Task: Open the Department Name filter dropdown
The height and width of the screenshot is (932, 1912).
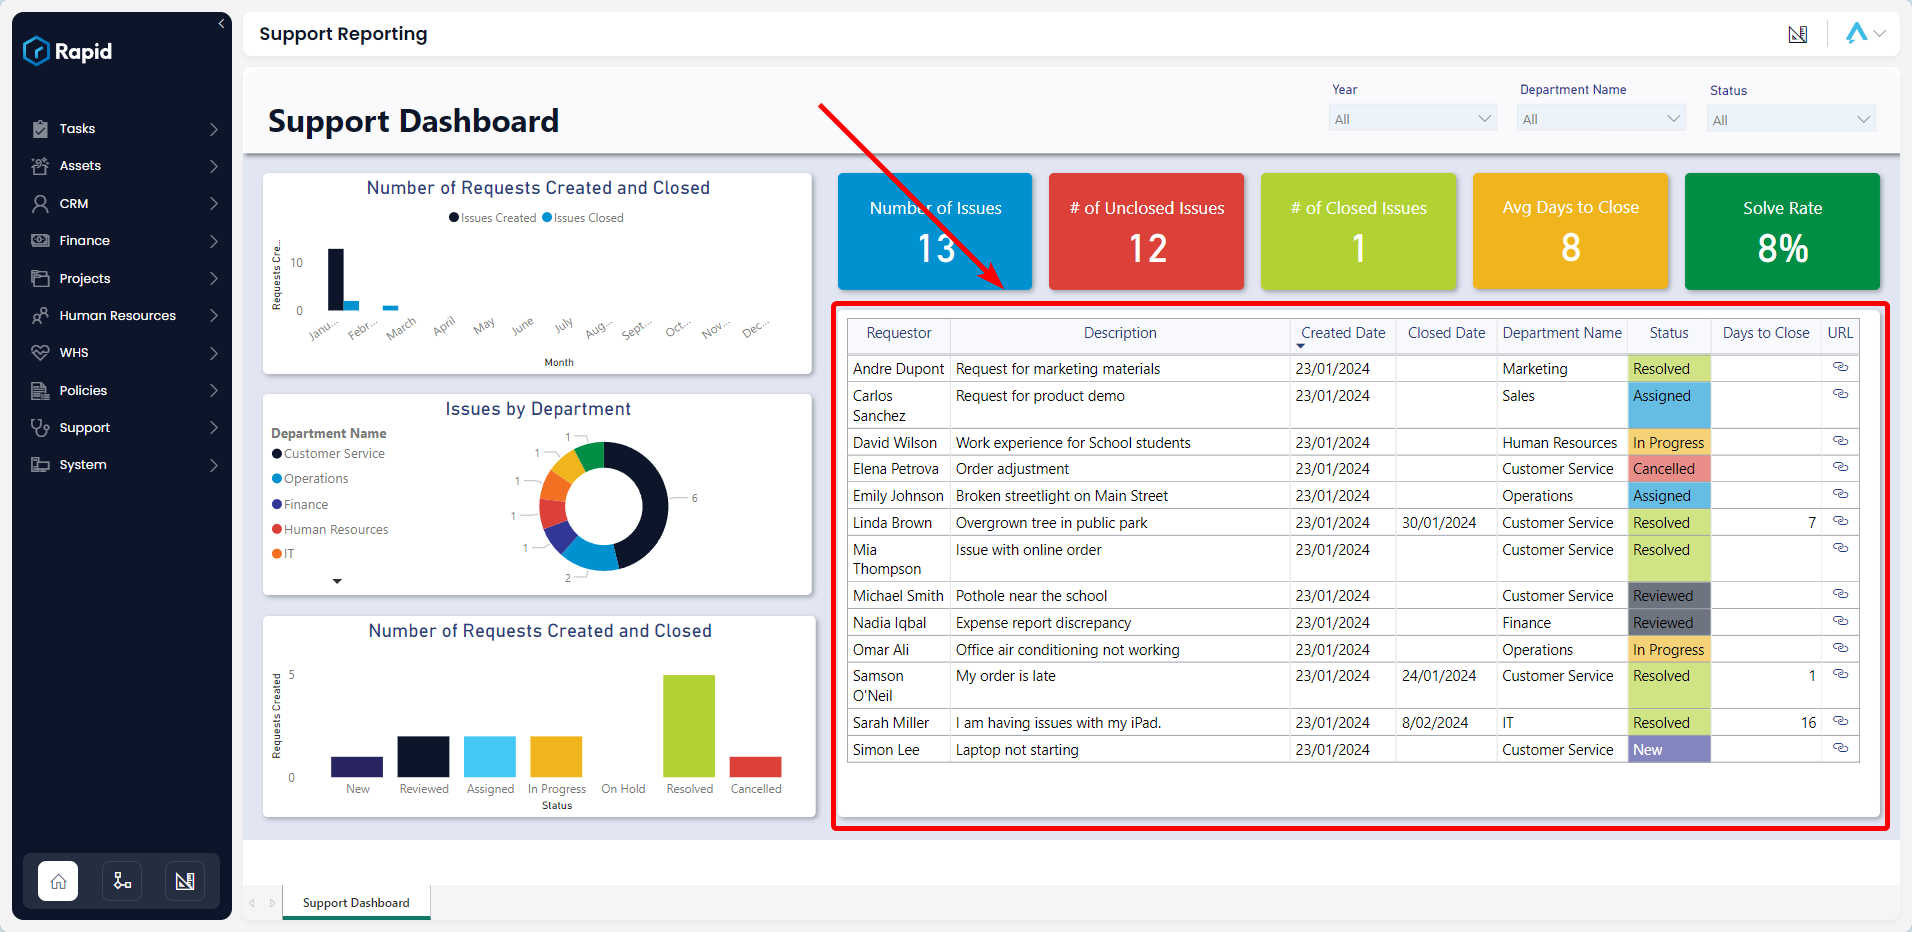Action: click(x=1601, y=119)
